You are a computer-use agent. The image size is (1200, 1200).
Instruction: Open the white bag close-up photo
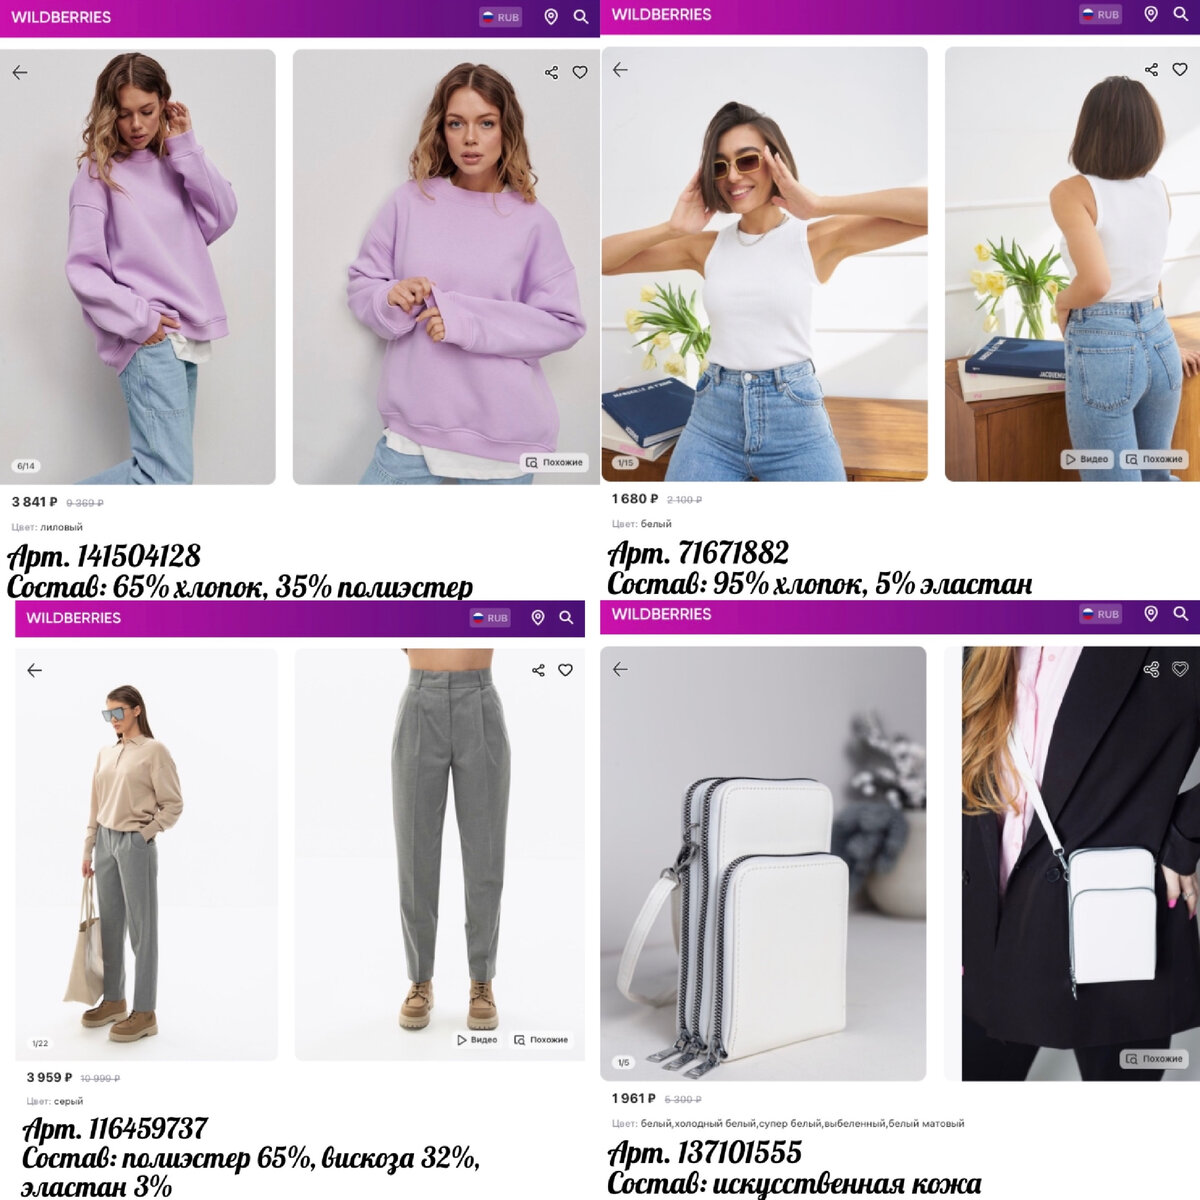click(x=763, y=863)
